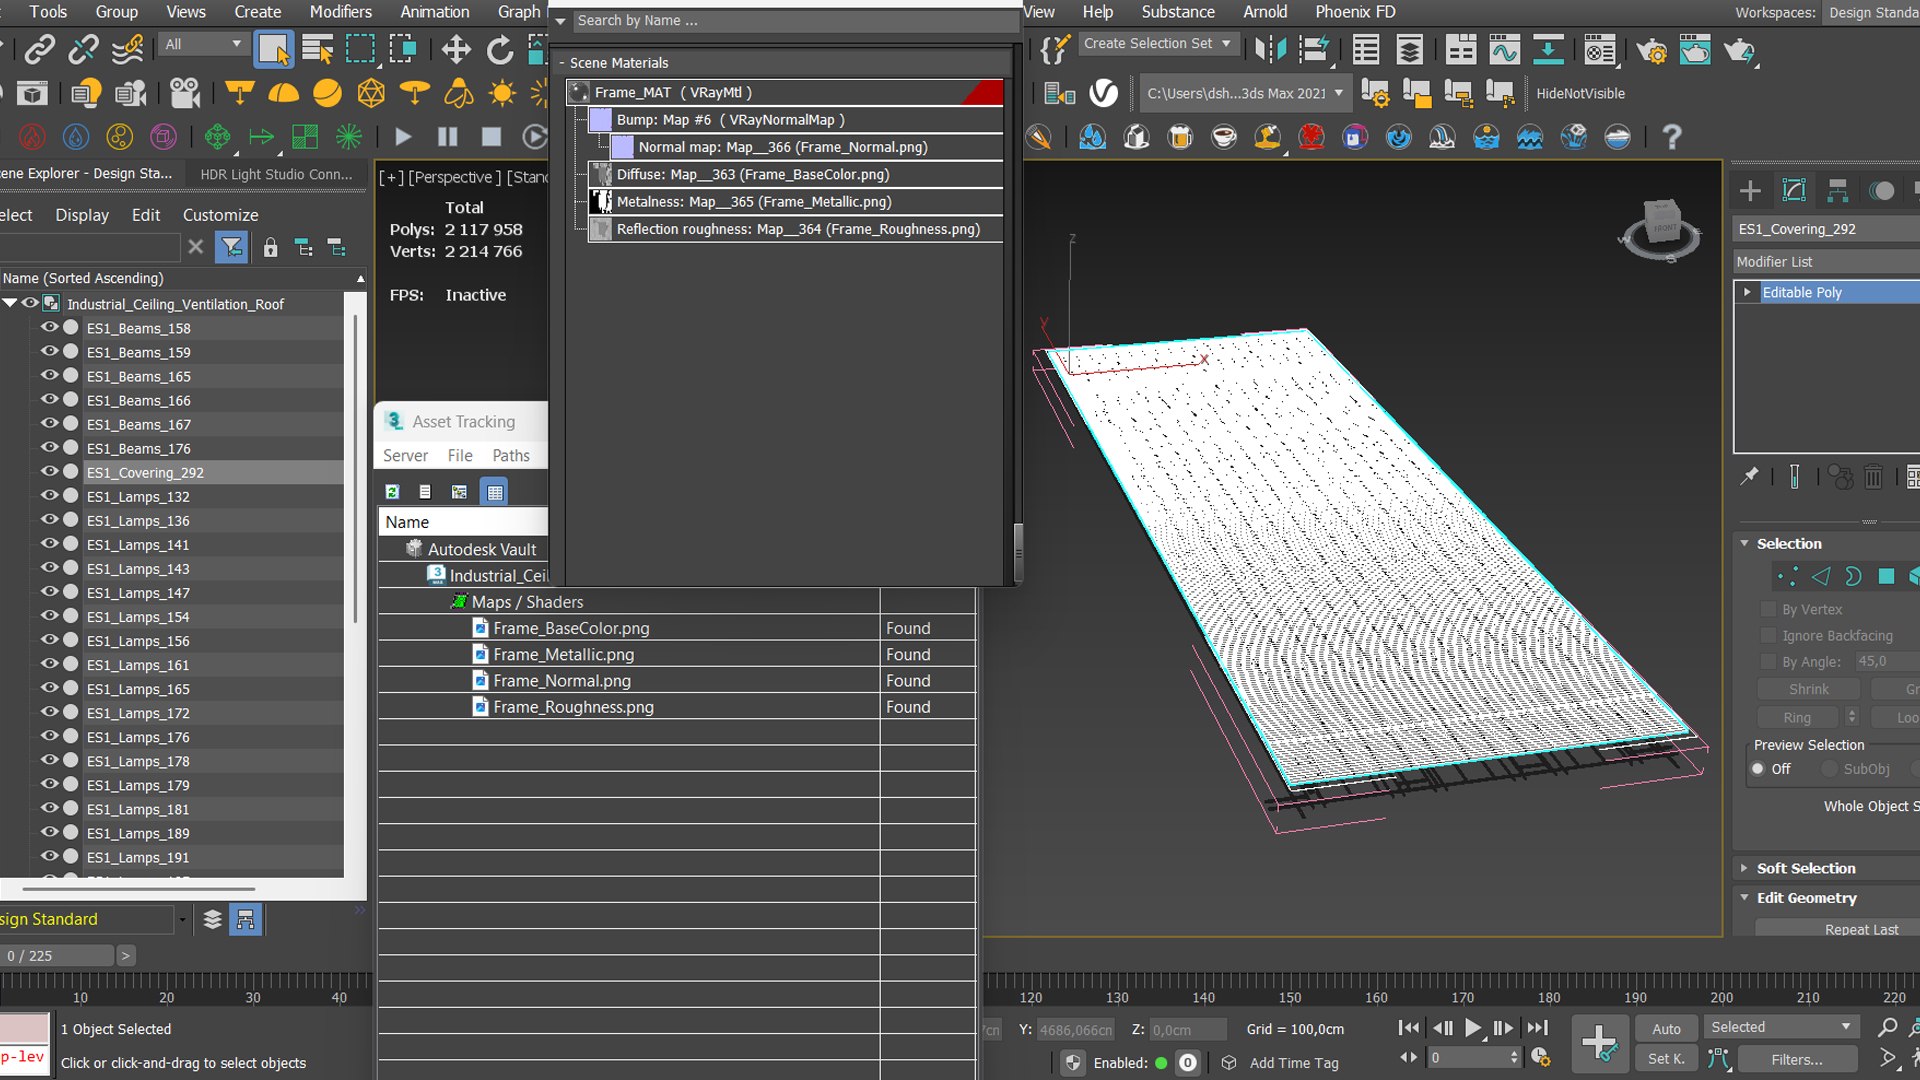Click Refresh icon in Asset Tracking
The width and height of the screenshot is (1920, 1080).
[x=392, y=492]
